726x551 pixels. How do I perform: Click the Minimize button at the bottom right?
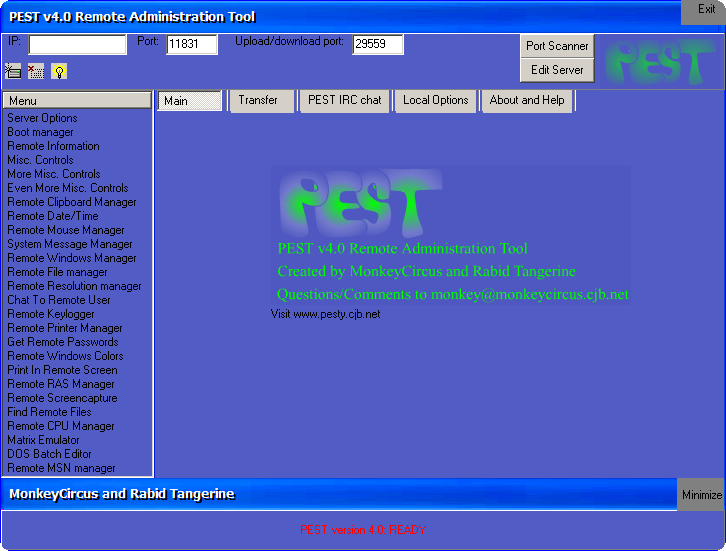701,495
